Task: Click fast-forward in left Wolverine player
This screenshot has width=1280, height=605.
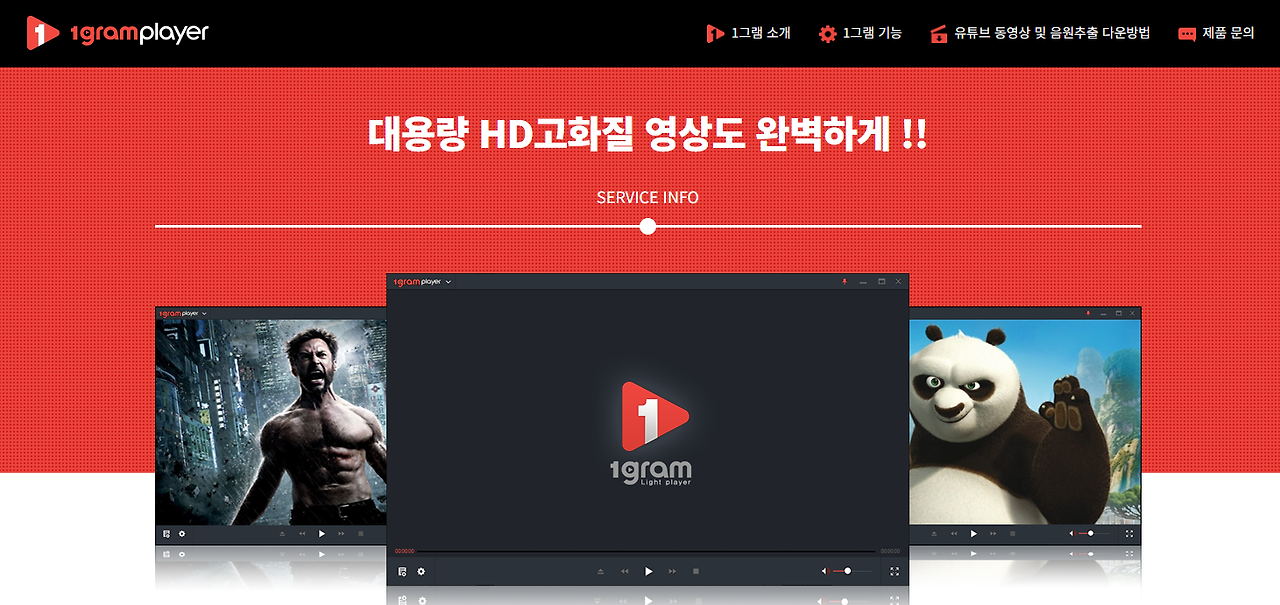Action: pos(341,534)
